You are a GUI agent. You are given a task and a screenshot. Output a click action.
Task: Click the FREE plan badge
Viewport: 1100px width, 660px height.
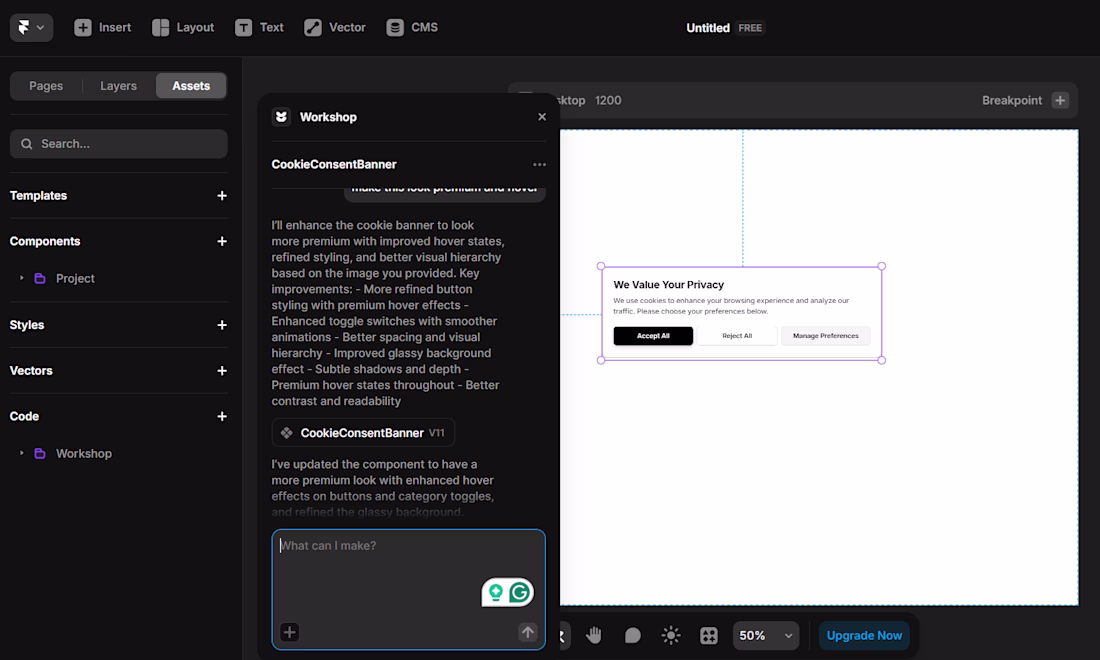pos(750,28)
